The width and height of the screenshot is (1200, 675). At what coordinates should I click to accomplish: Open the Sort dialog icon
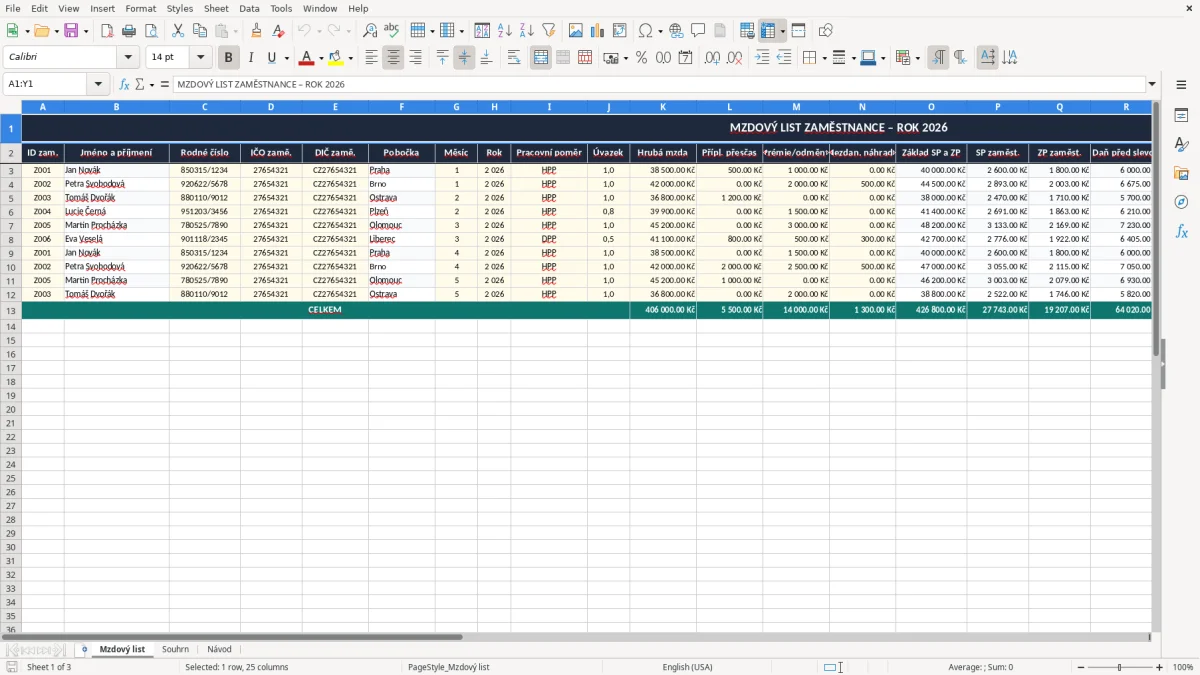pyautogui.click(x=483, y=31)
